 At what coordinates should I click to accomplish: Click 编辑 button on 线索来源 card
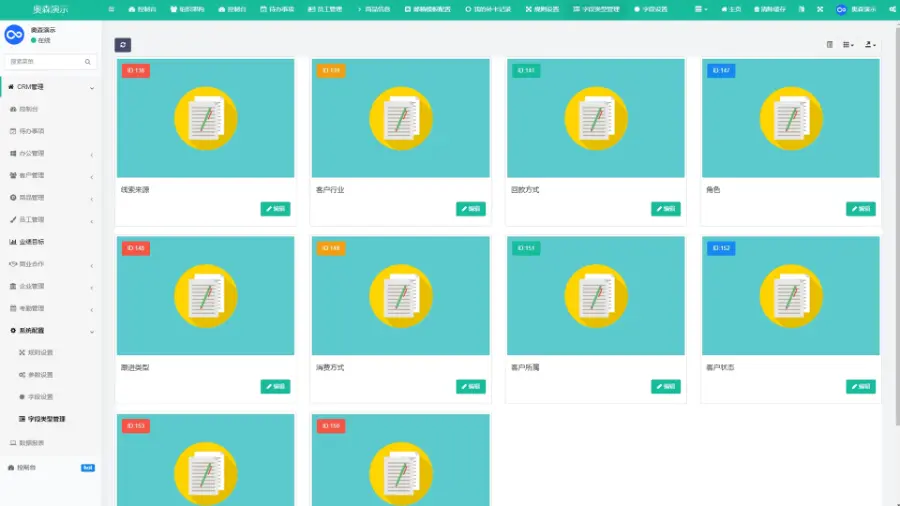click(x=275, y=209)
